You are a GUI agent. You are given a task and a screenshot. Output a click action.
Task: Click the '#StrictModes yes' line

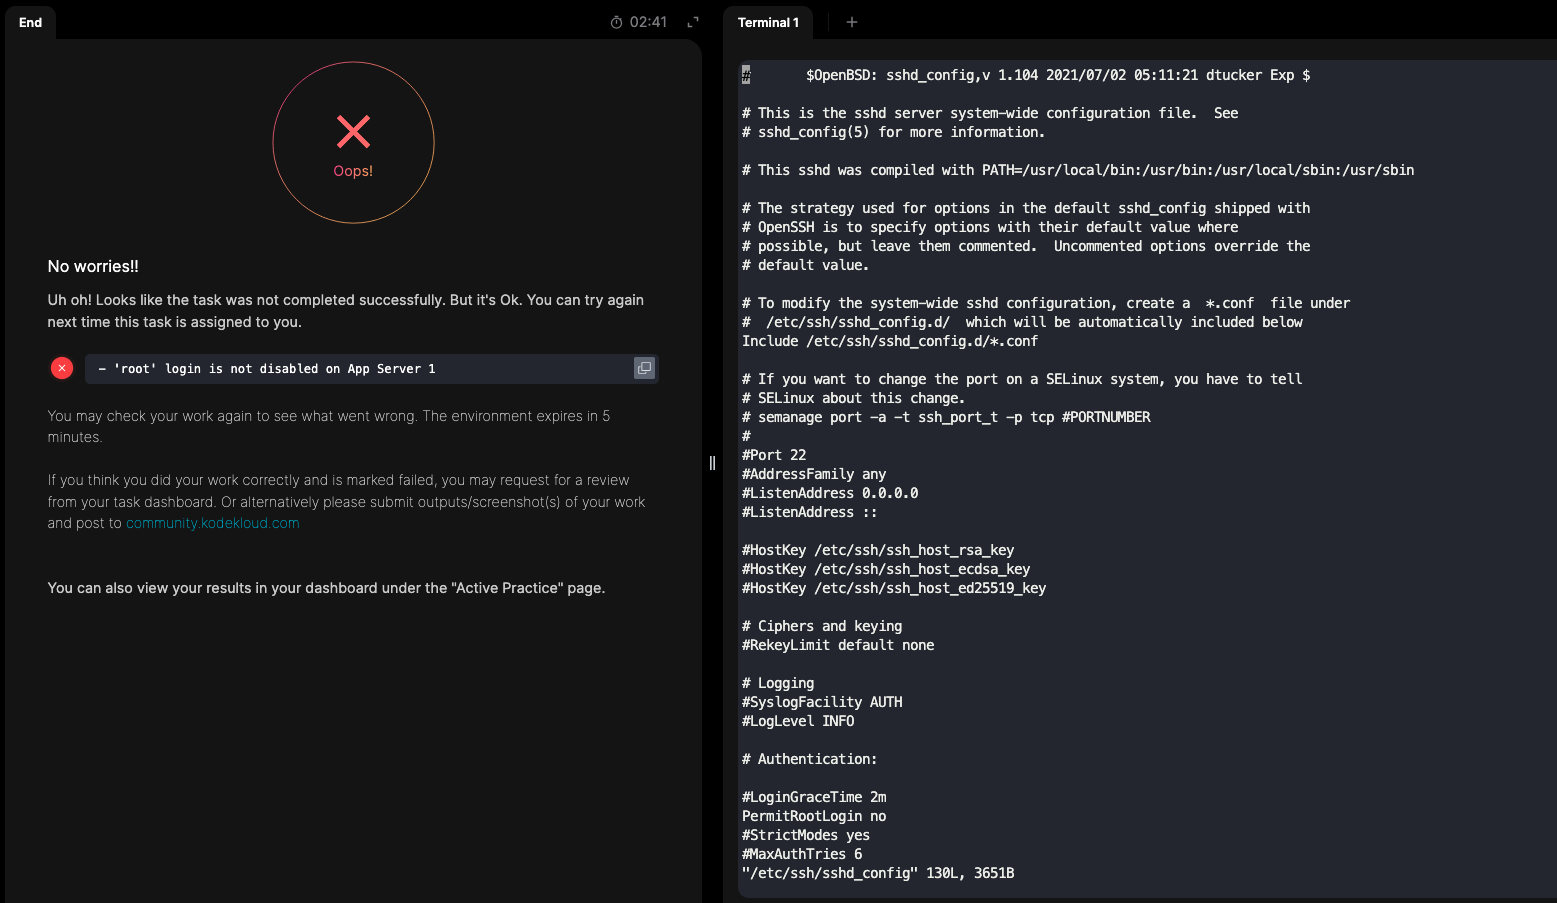pos(806,835)
